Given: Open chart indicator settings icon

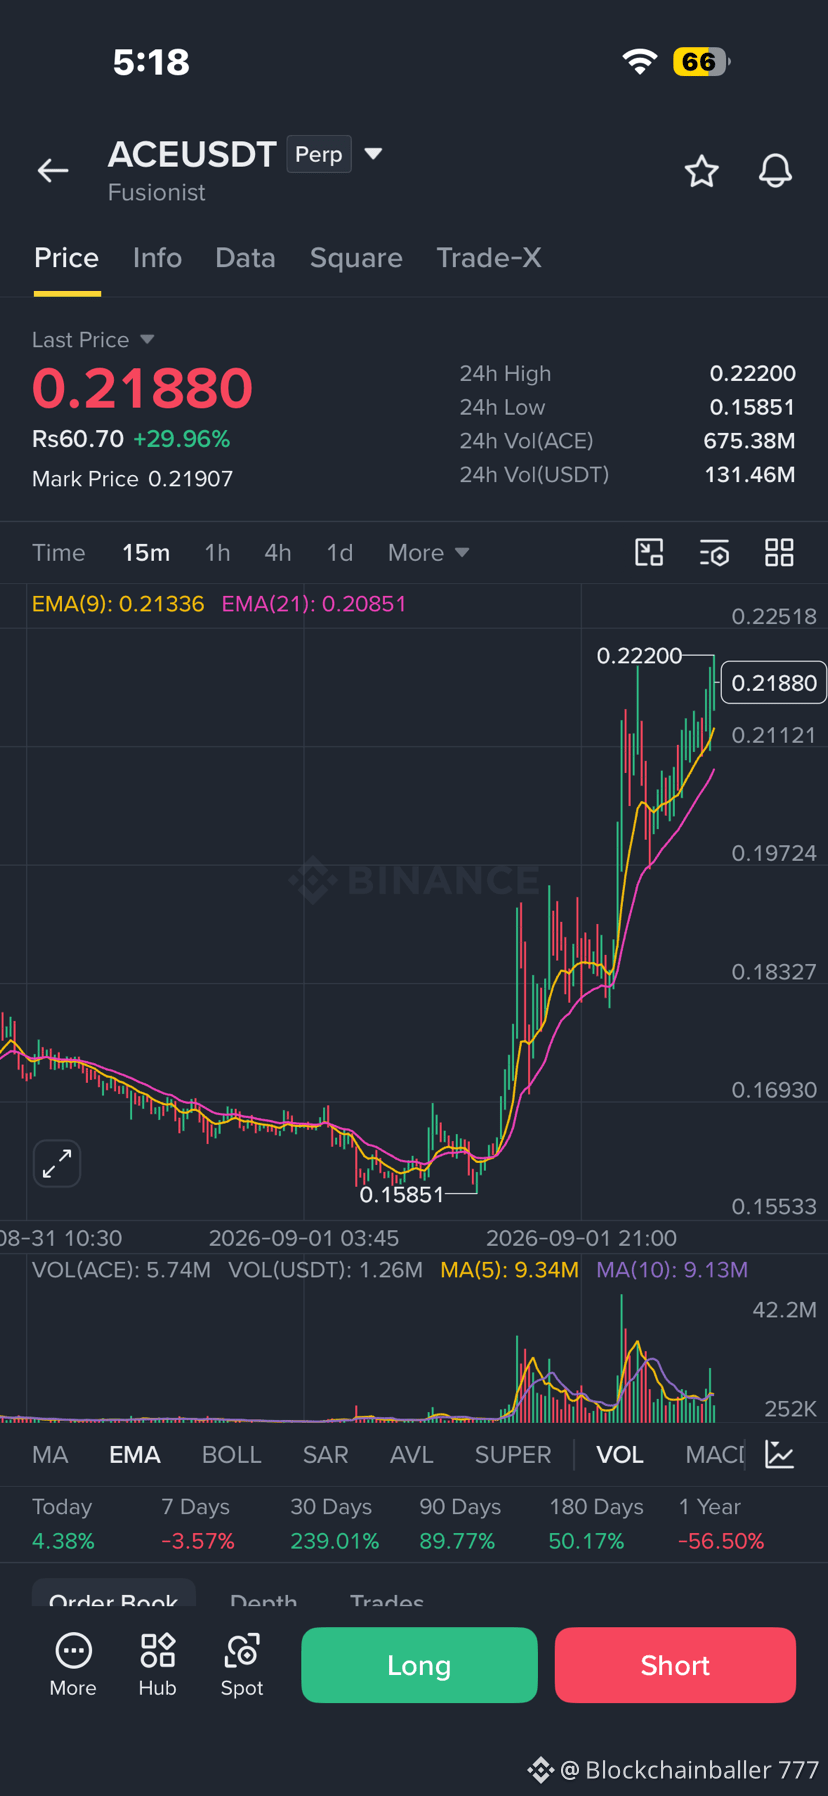Looking at the screenshot, I should pyautogui.click(x=714, y=552).
